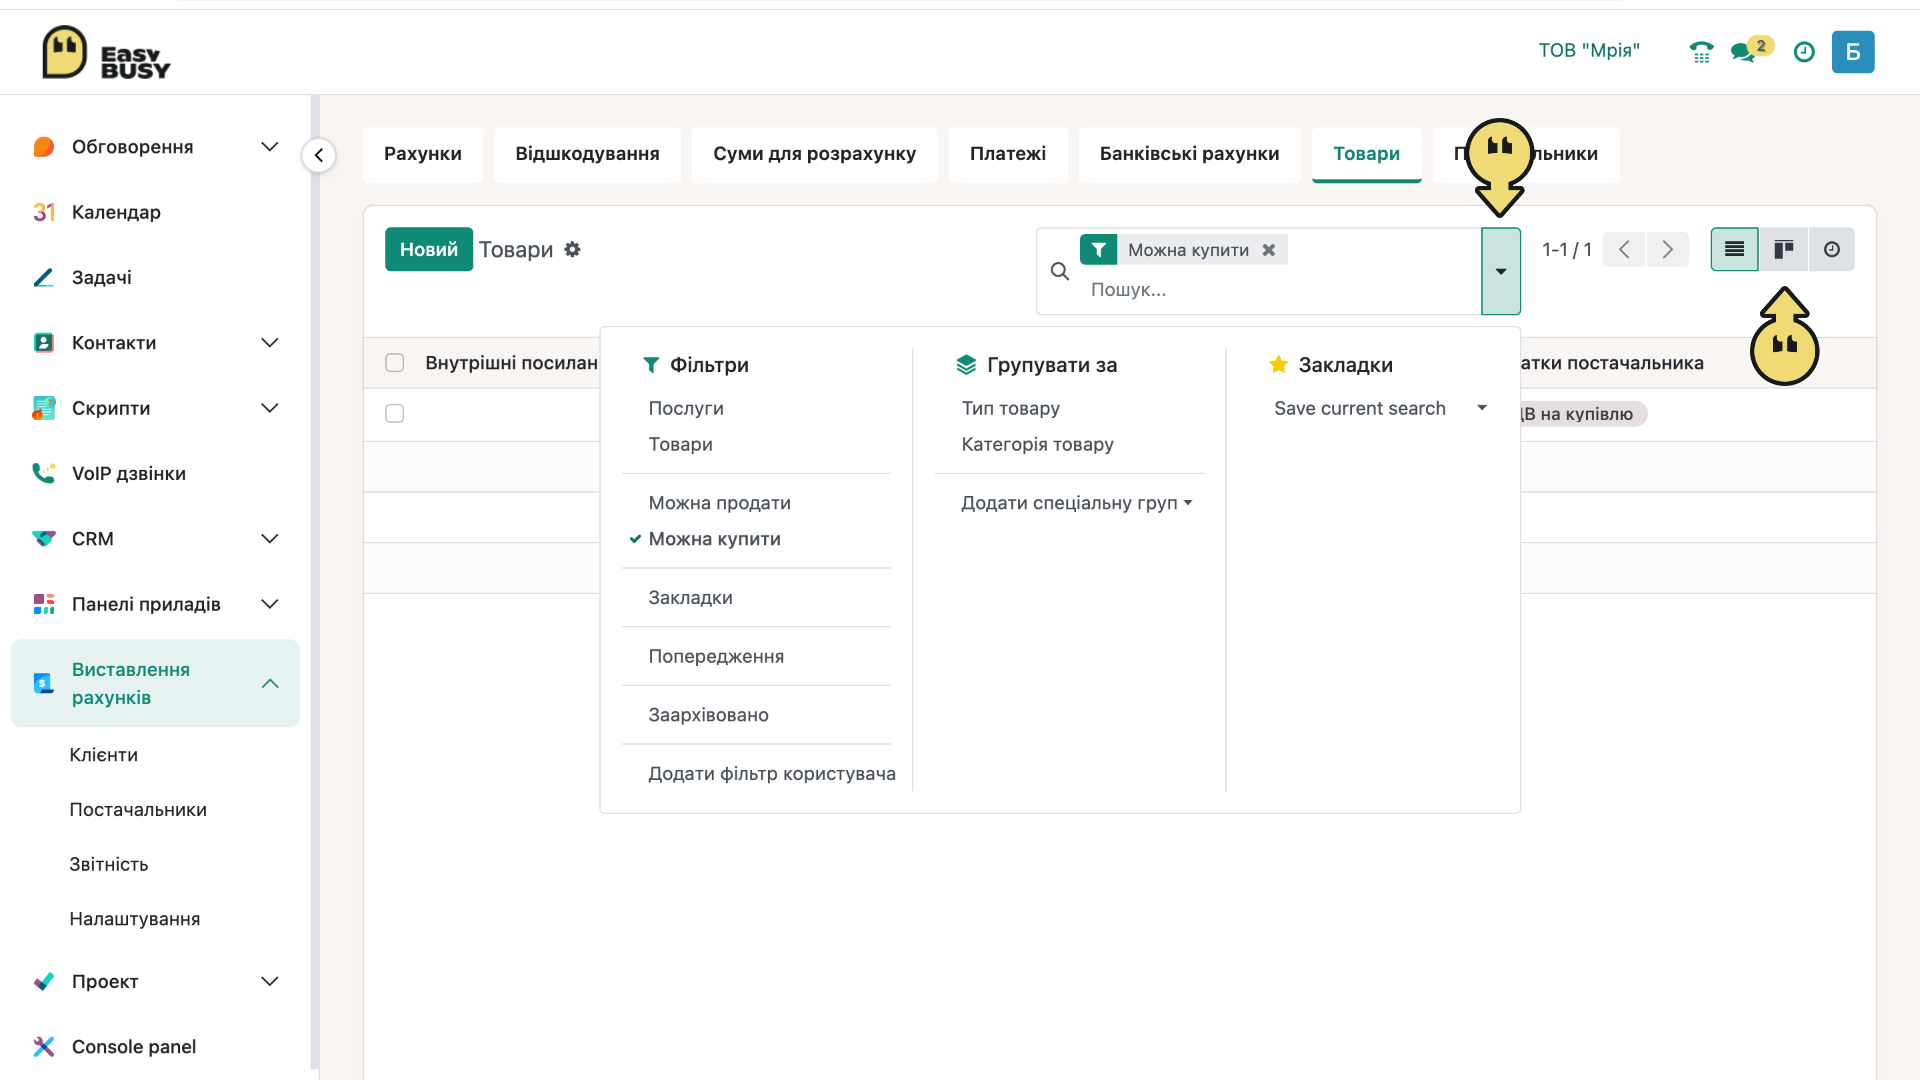Open company ТОВ "Мрія" selector
Viewport: 1920px width, 1080px height.
point(1589,51)
